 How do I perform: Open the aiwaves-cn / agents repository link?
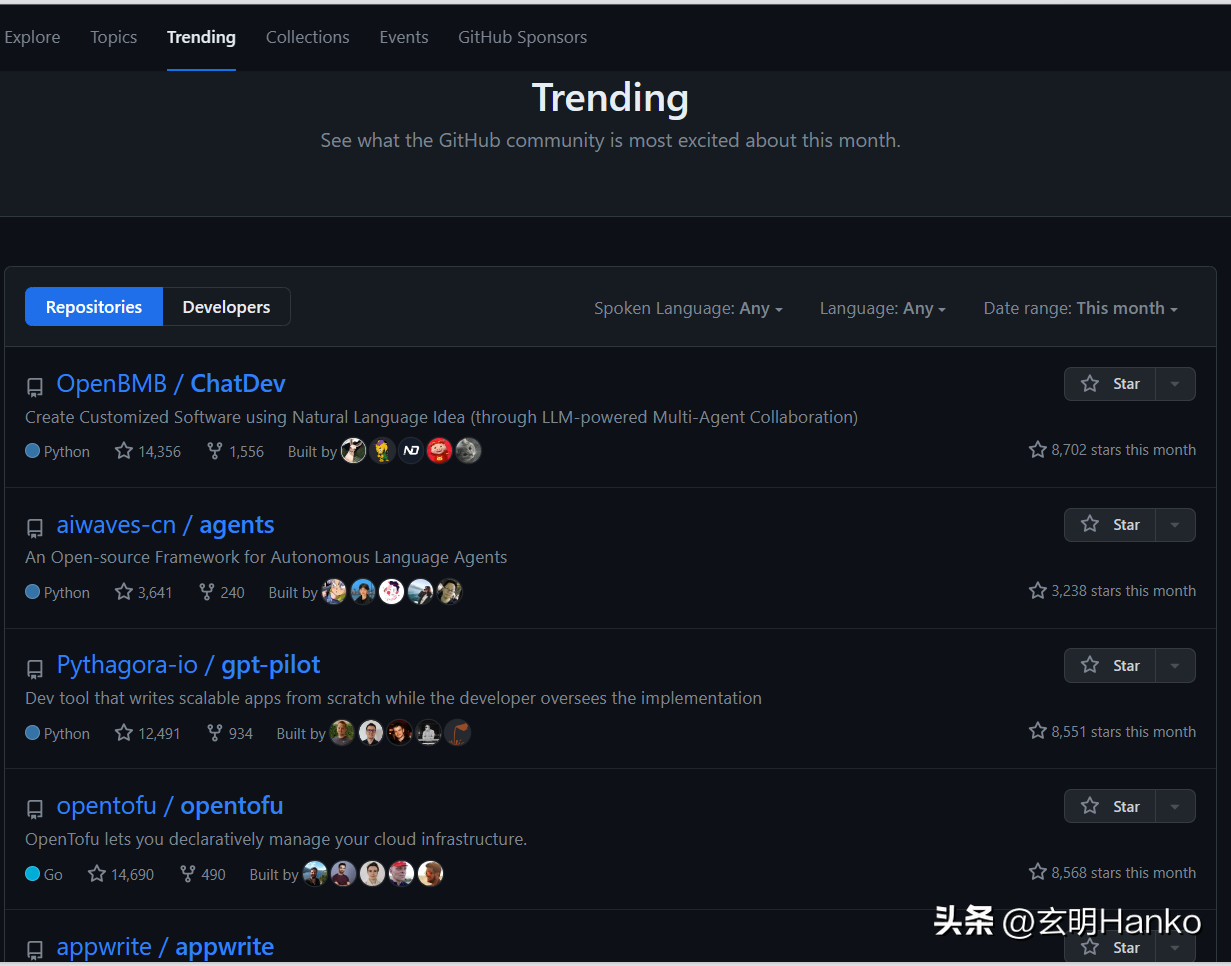pos(165,525)
